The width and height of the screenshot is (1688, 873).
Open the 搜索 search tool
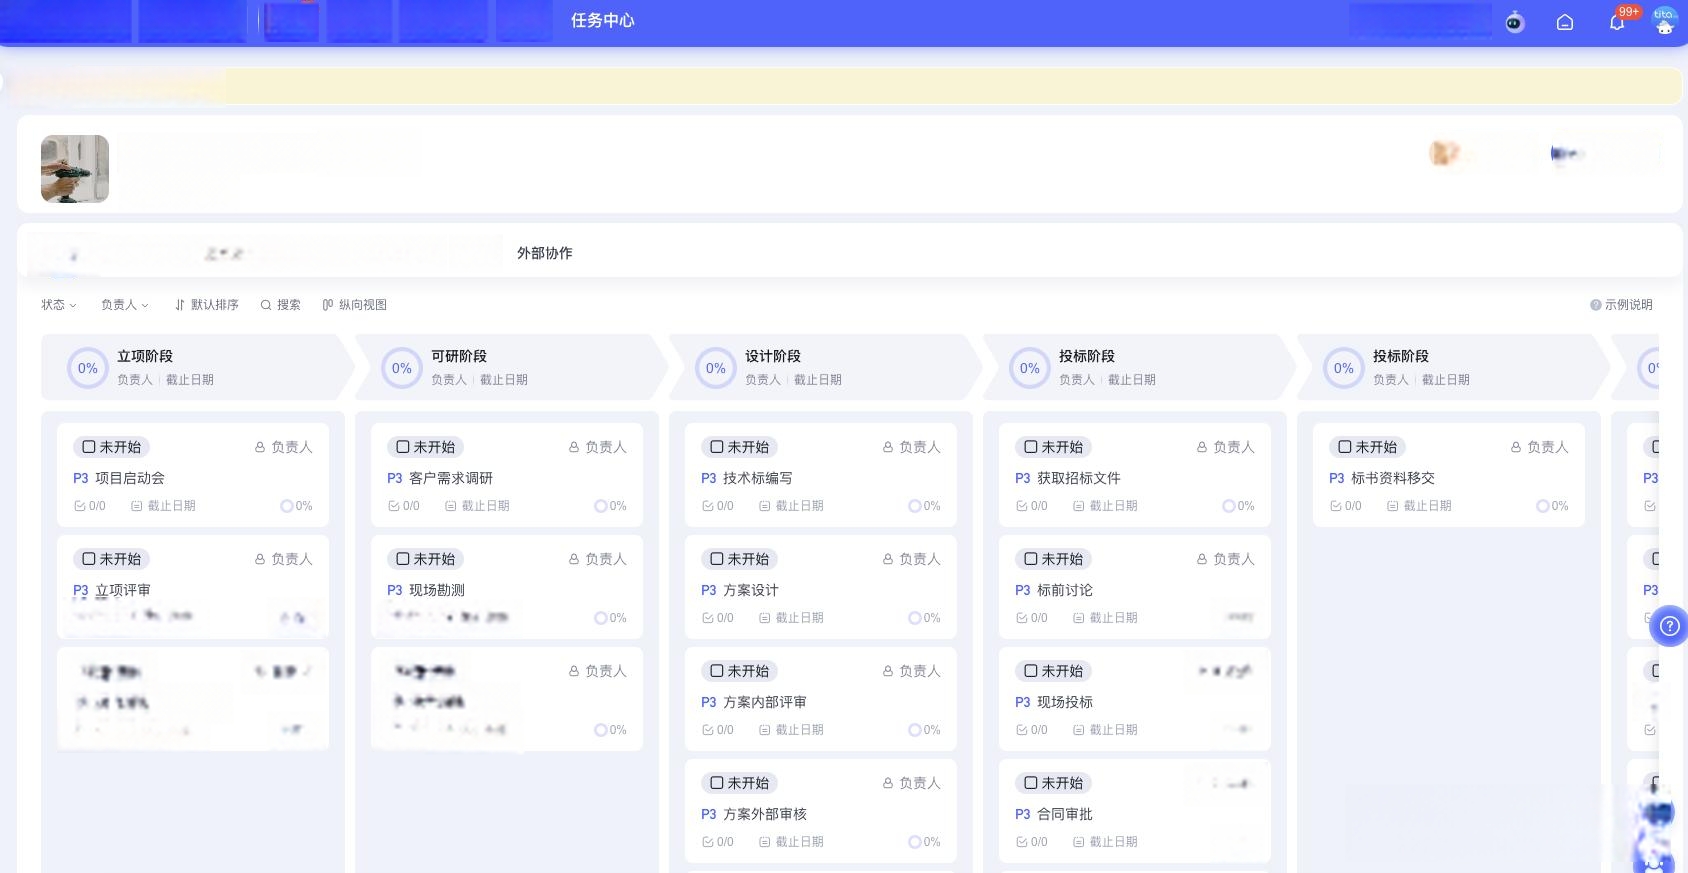point(281,305)
